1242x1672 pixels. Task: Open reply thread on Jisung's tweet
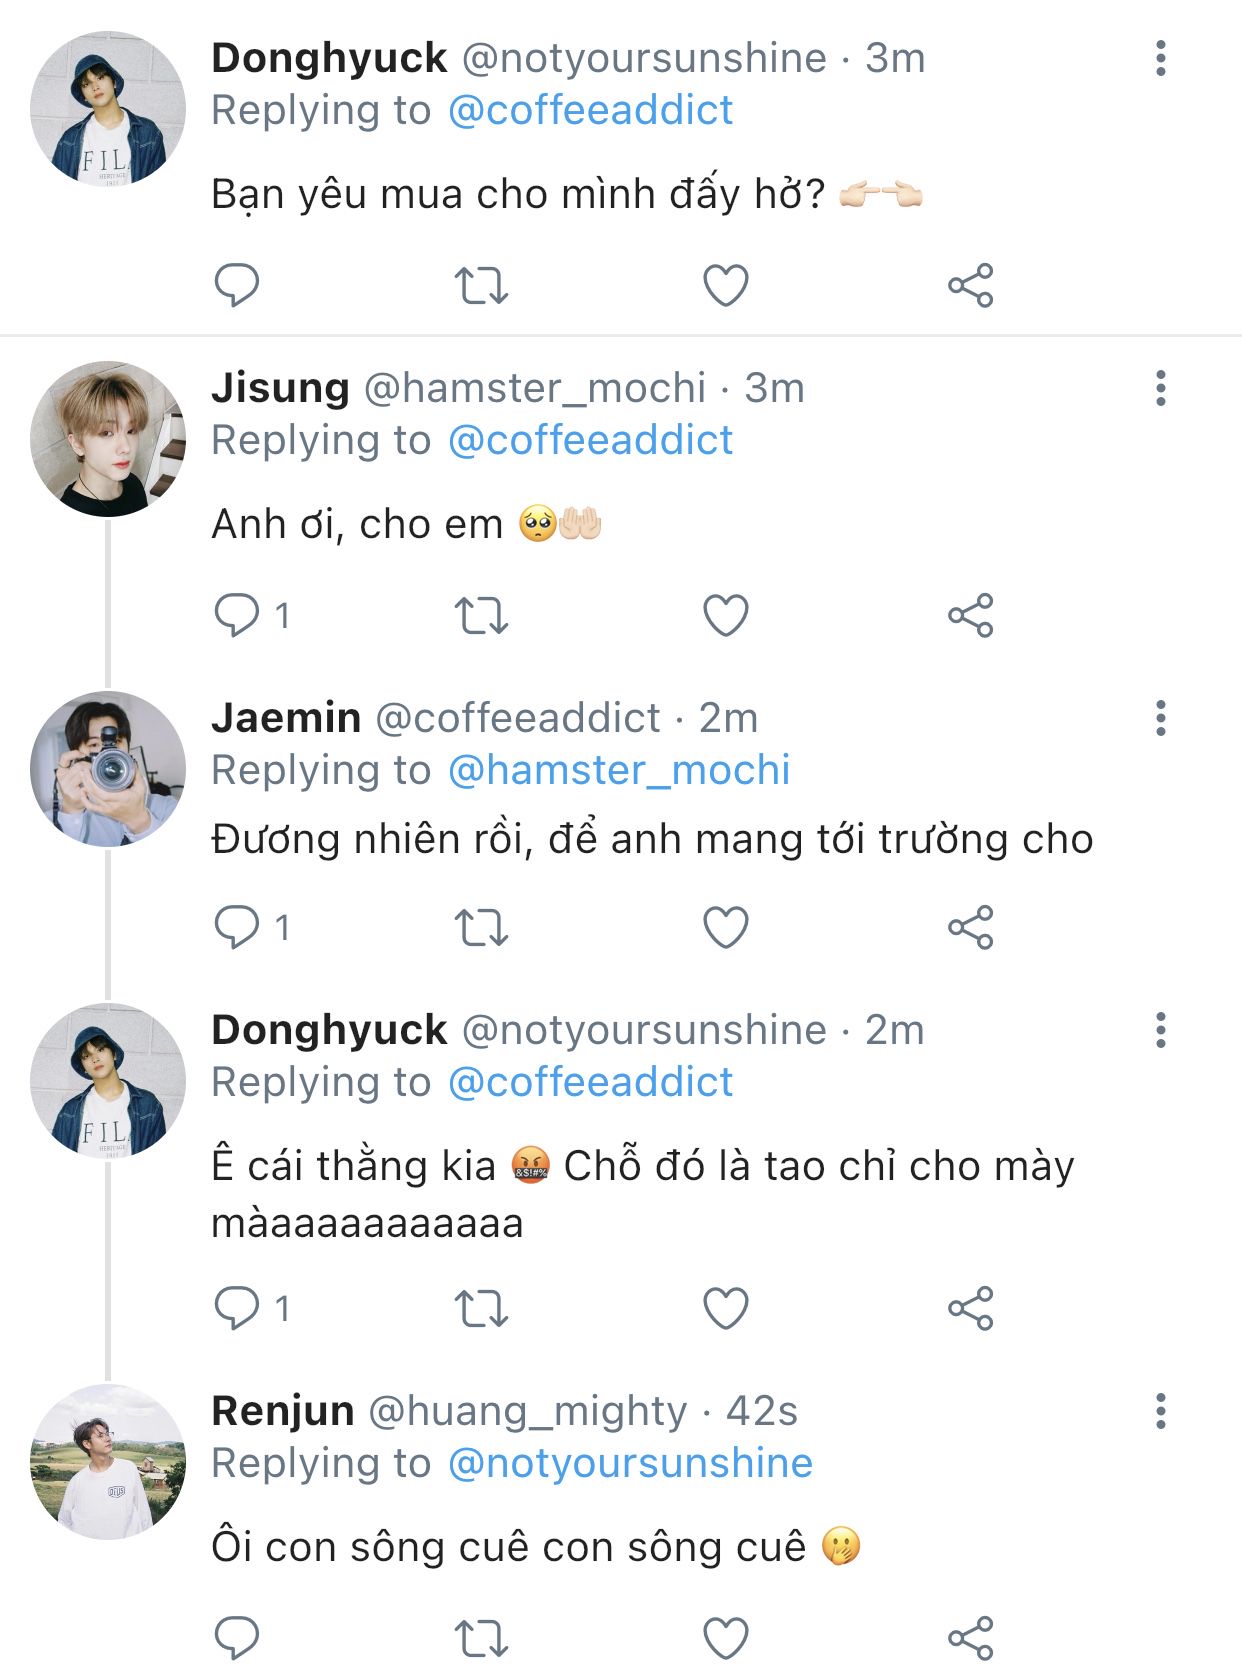[x=237, y=616]
